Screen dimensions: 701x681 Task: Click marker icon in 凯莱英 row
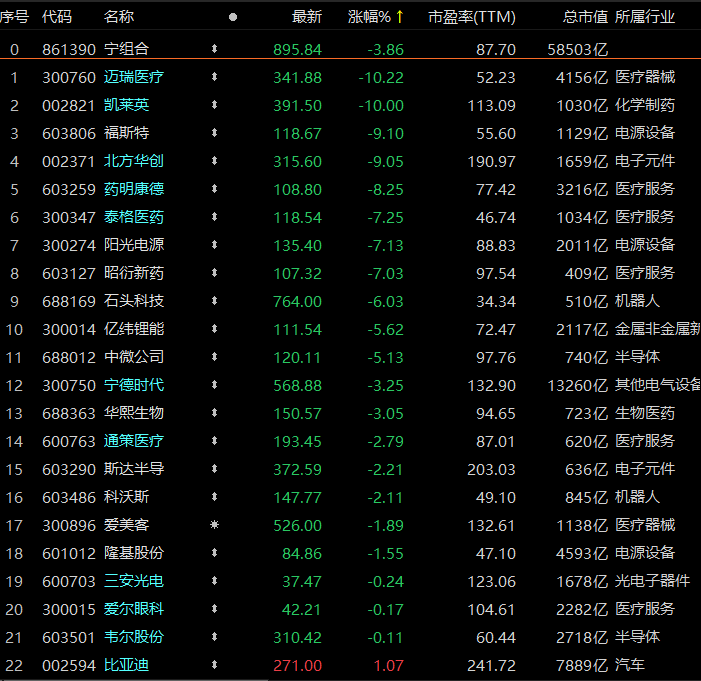(215, 105)
